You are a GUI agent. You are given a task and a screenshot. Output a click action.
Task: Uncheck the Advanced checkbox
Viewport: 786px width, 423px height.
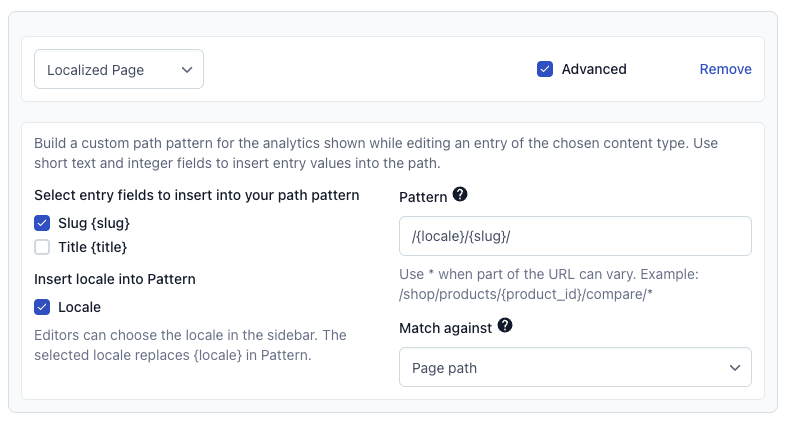coord(545,69)
